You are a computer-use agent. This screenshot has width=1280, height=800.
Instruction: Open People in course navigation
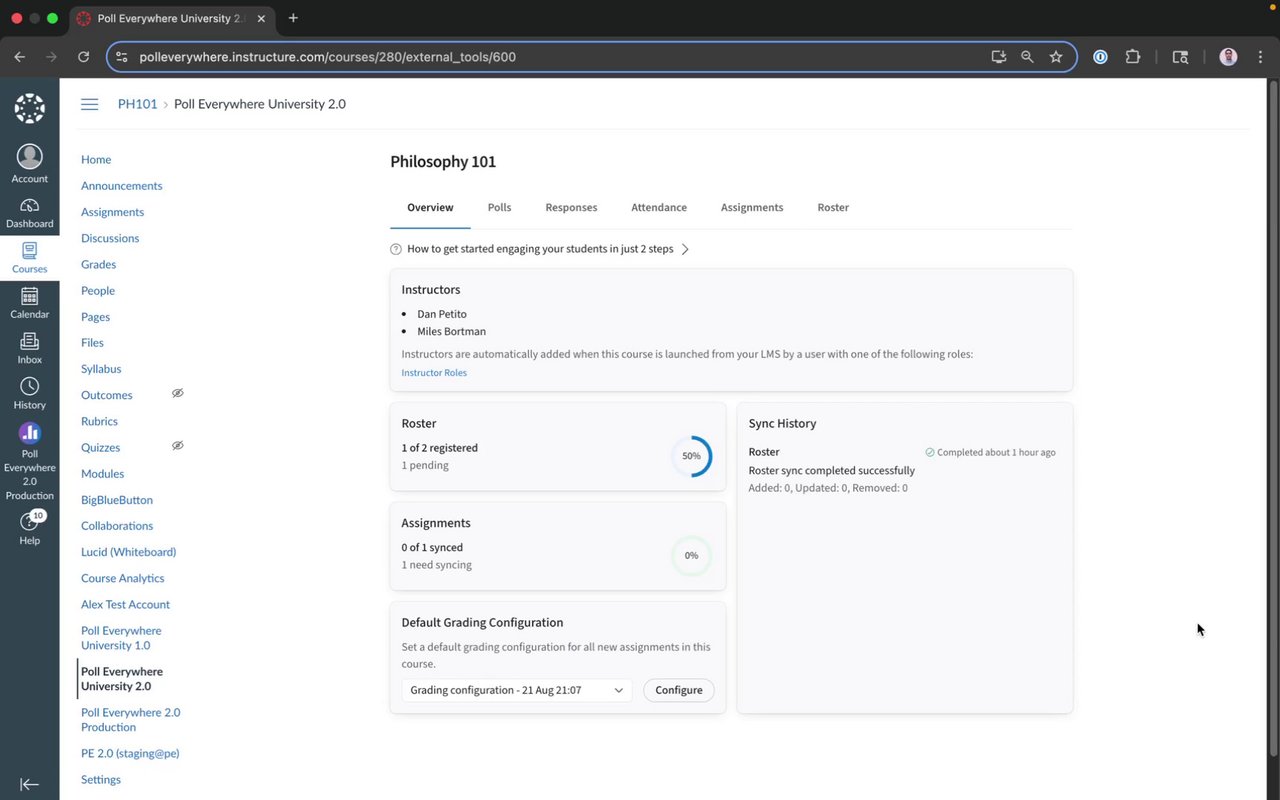(98, 291)
